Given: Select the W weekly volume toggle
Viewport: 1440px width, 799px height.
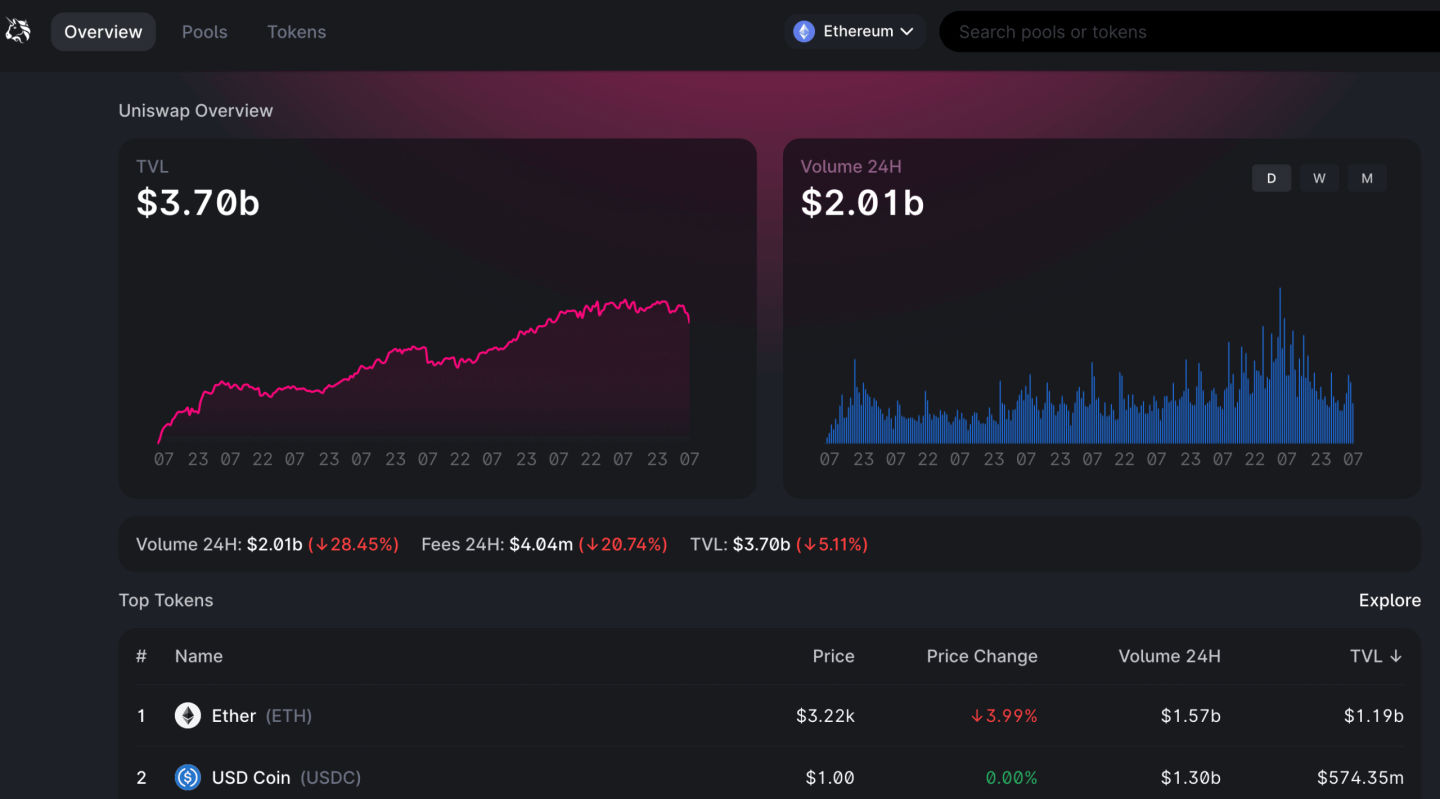Looking at the screenshot, I should click(1319, 178).
